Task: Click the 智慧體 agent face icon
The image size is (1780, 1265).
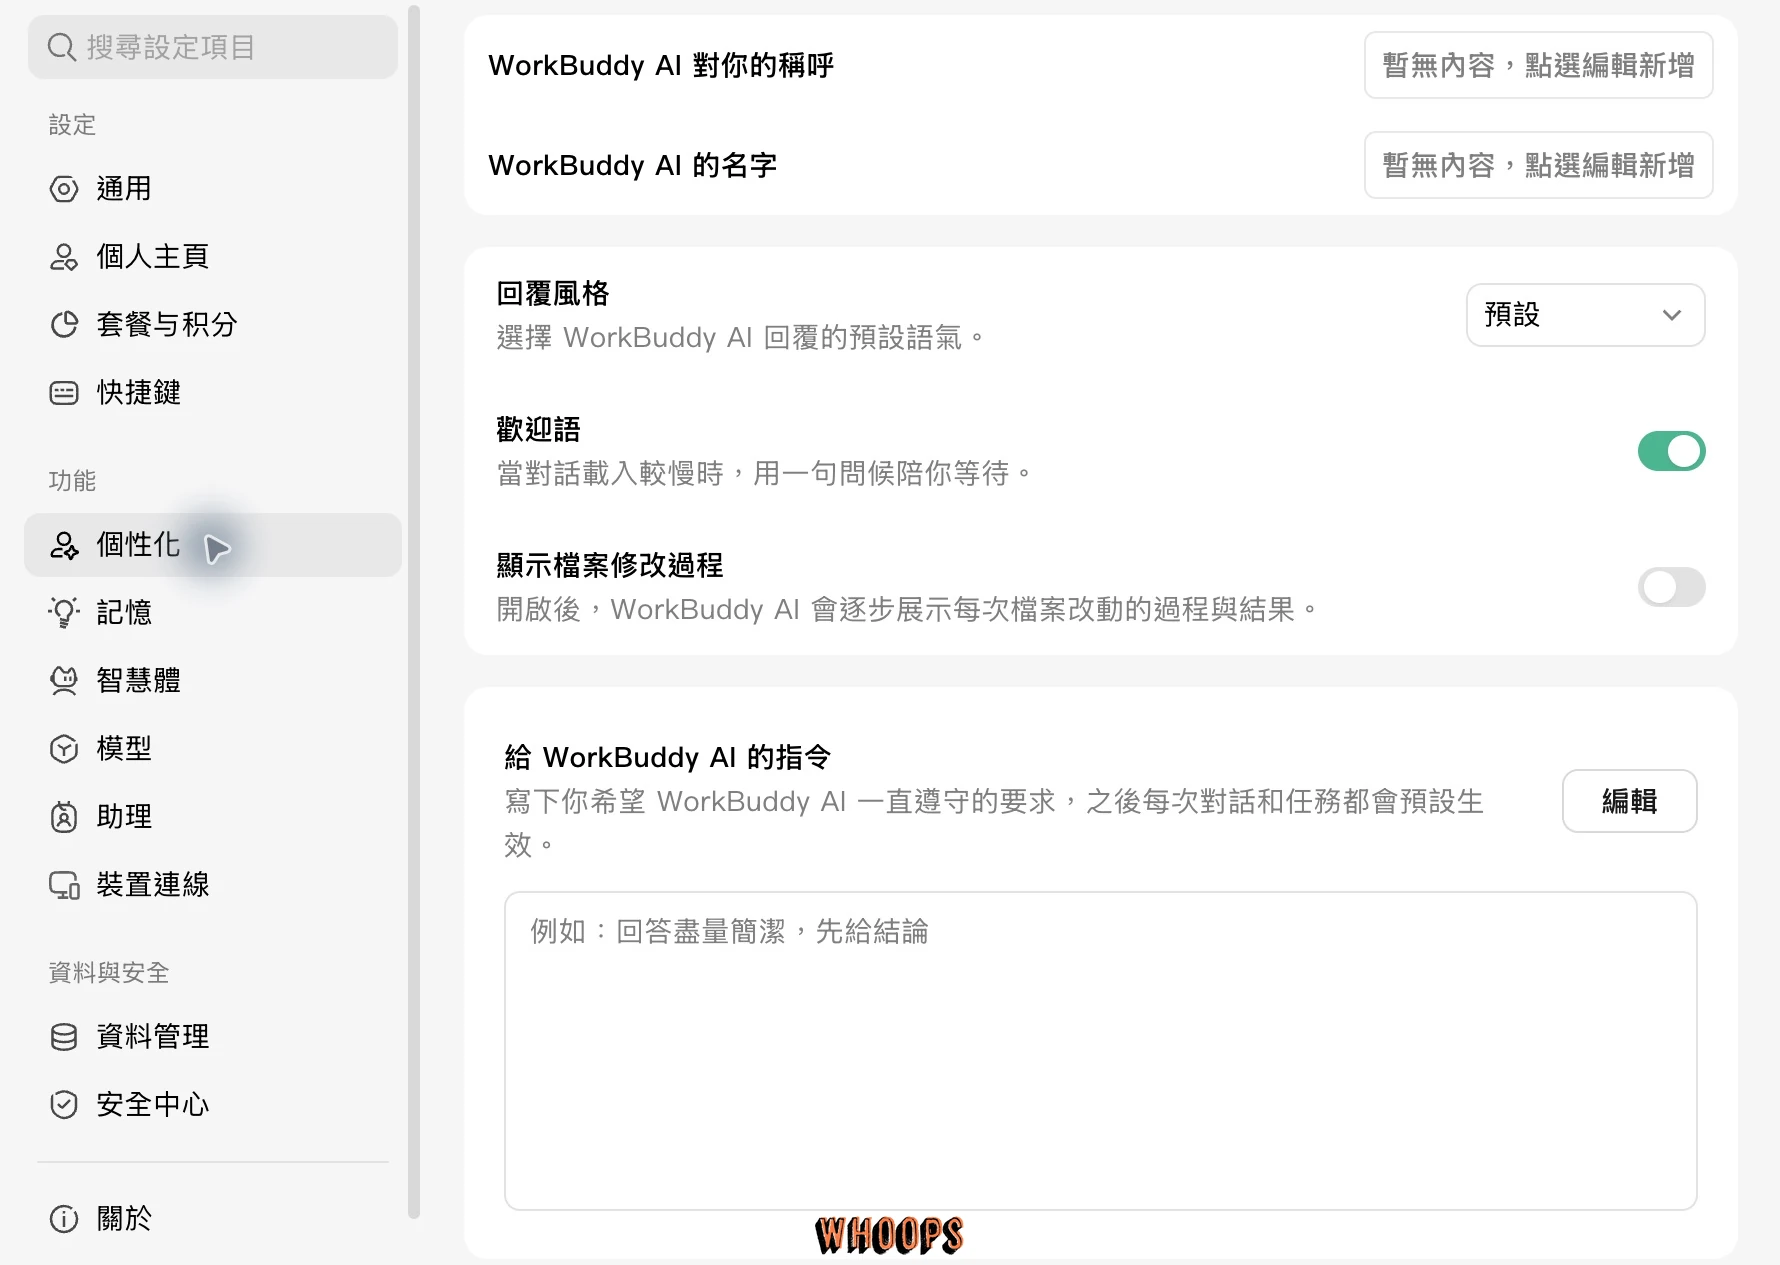Action: [64, 681]
